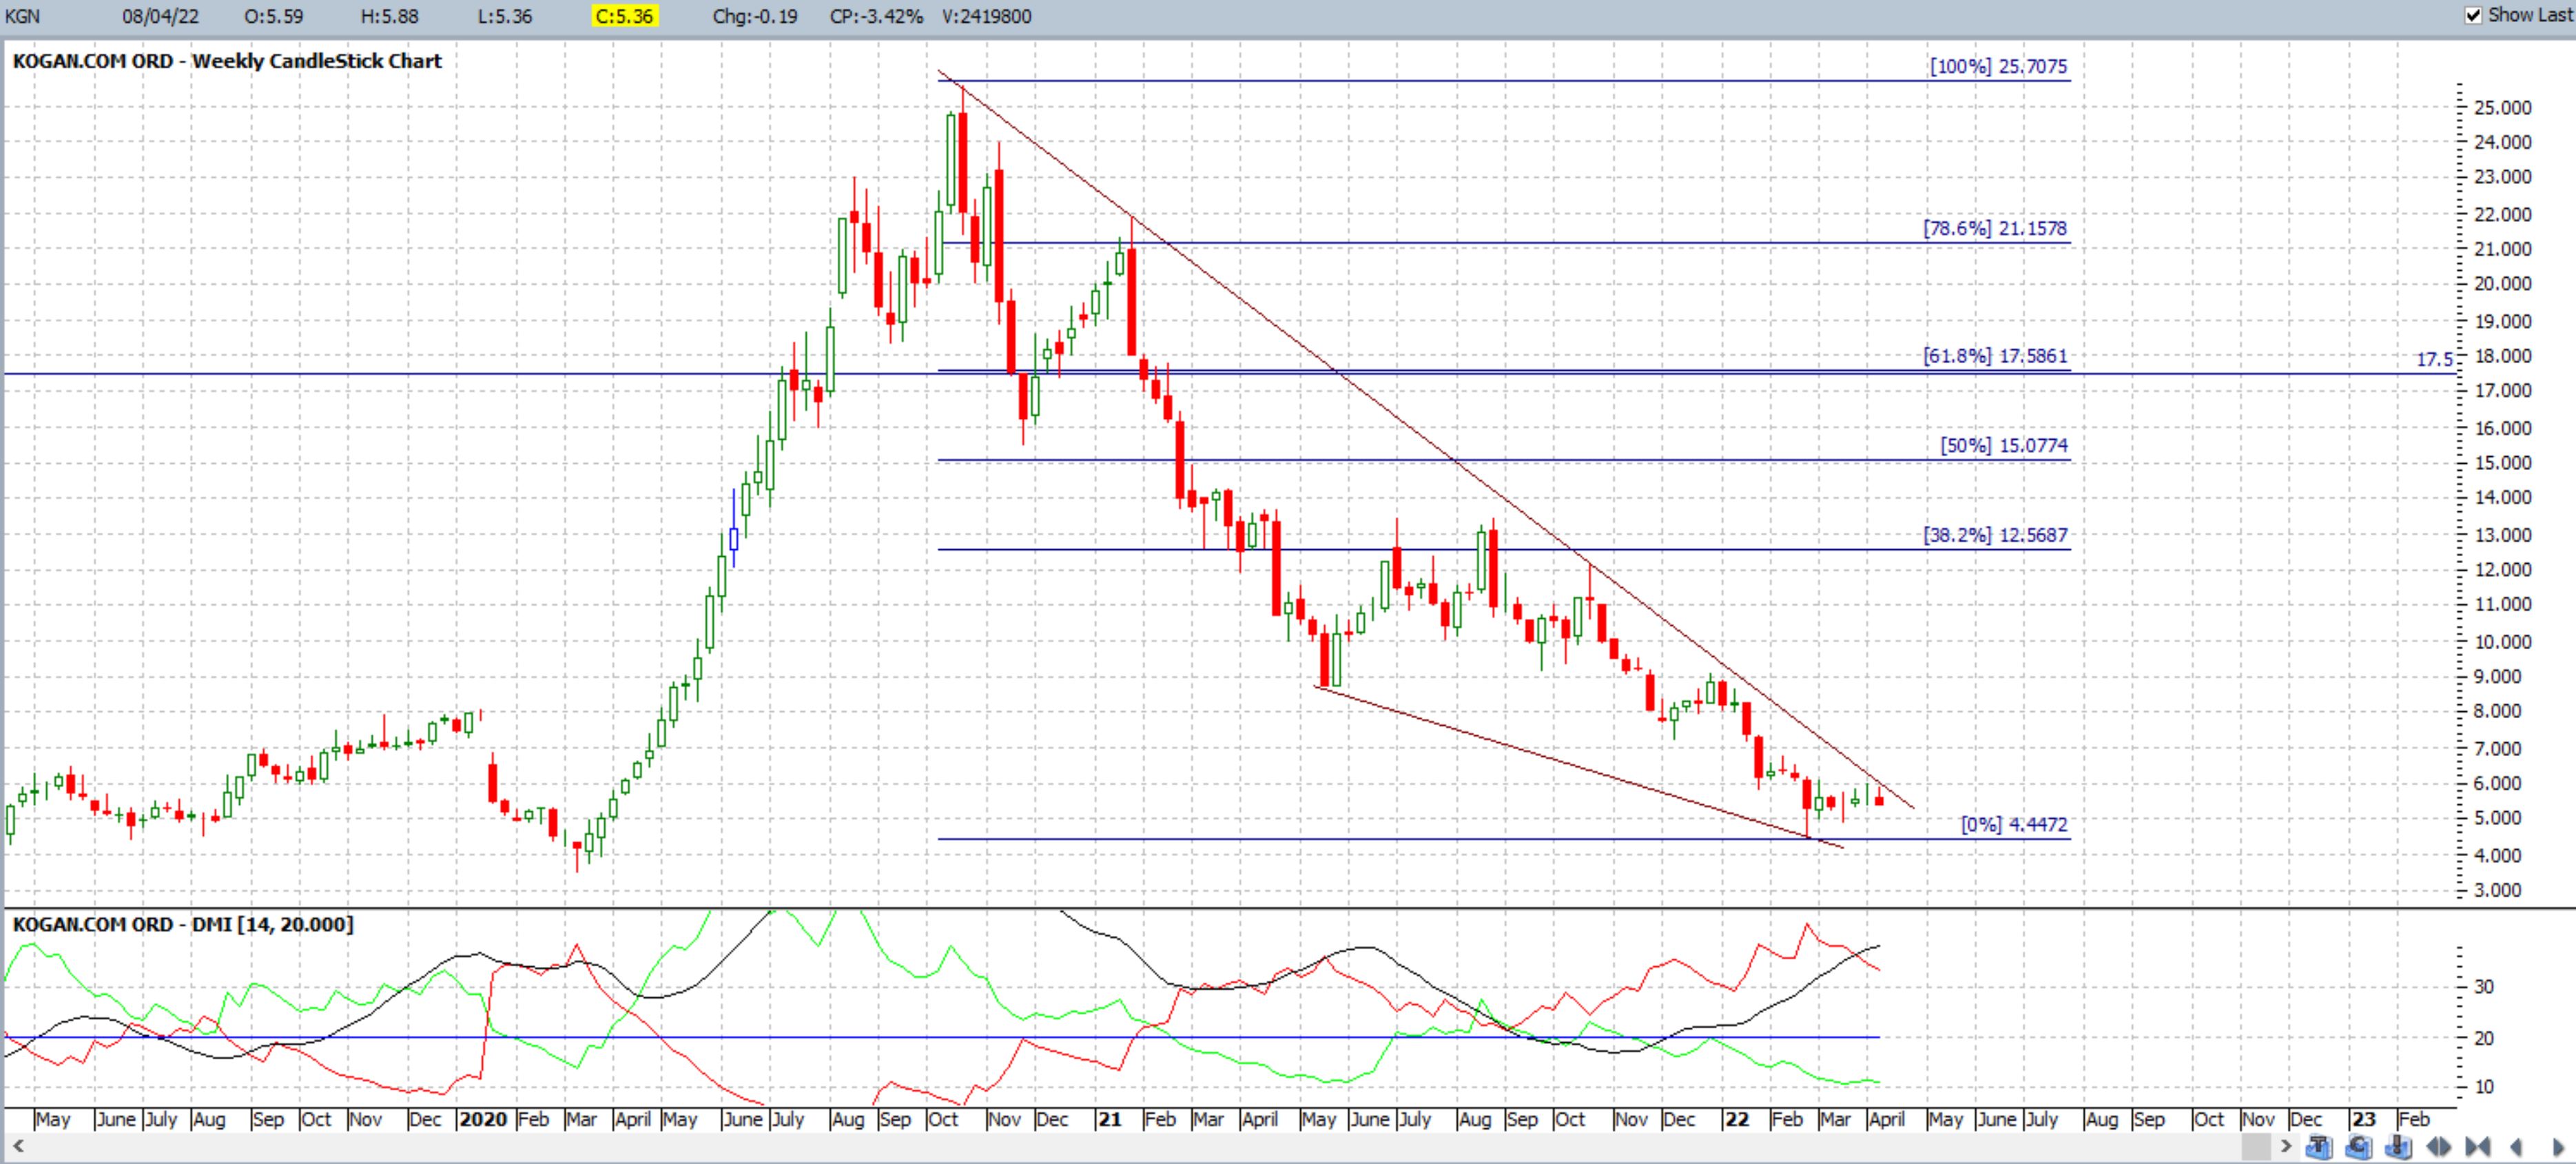Click the KGN ticker symbol in header

[23, 16]
